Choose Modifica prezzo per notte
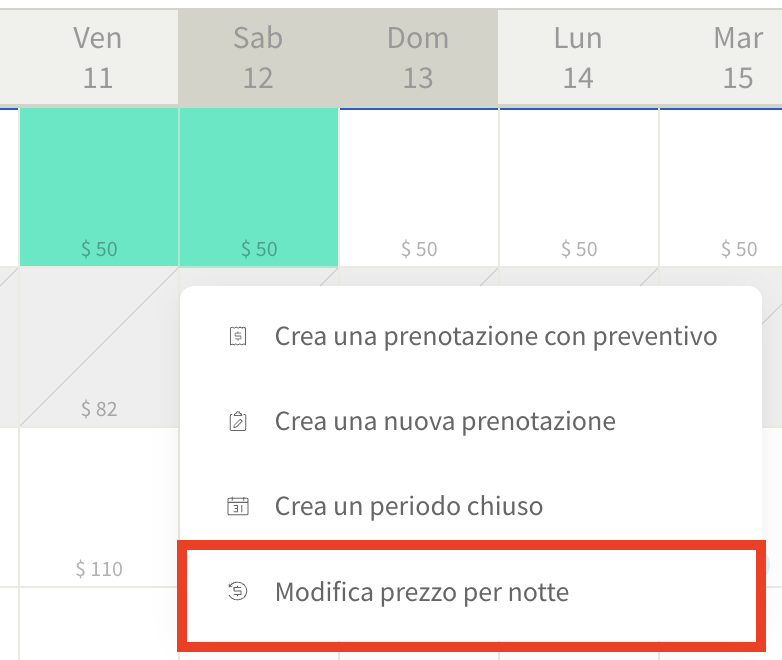The width and height of the screenshot is (782, 660). 421,592
